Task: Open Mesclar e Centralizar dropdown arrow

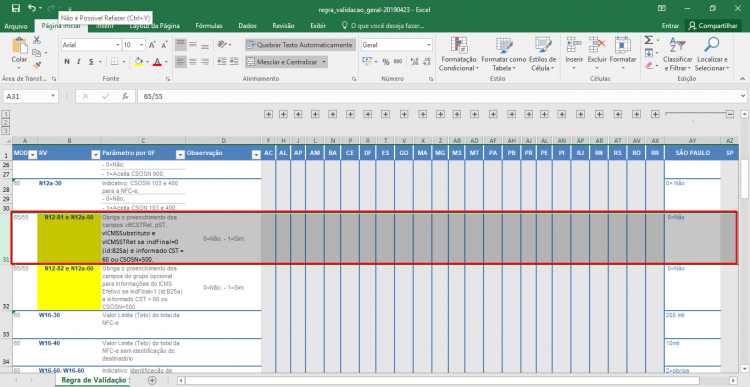Action: point(324,62)
